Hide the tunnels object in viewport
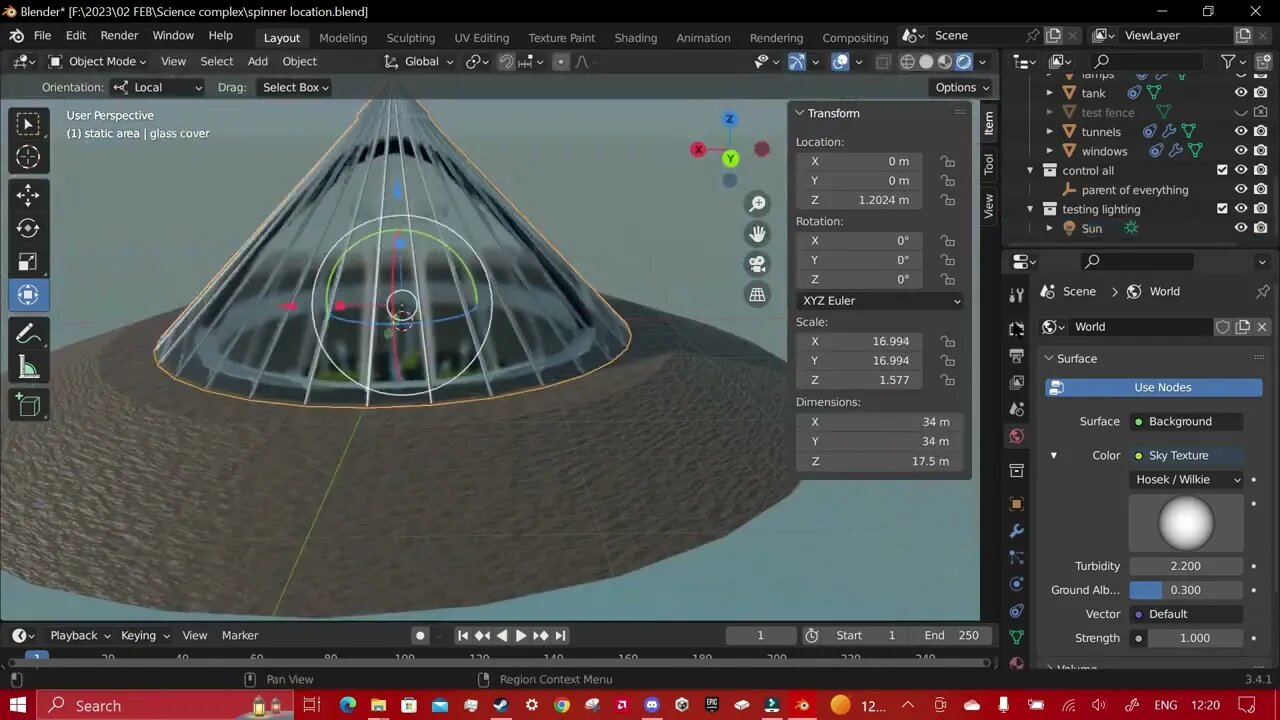The width and height of the screenshot is (1280, 720). (1240, 131)
